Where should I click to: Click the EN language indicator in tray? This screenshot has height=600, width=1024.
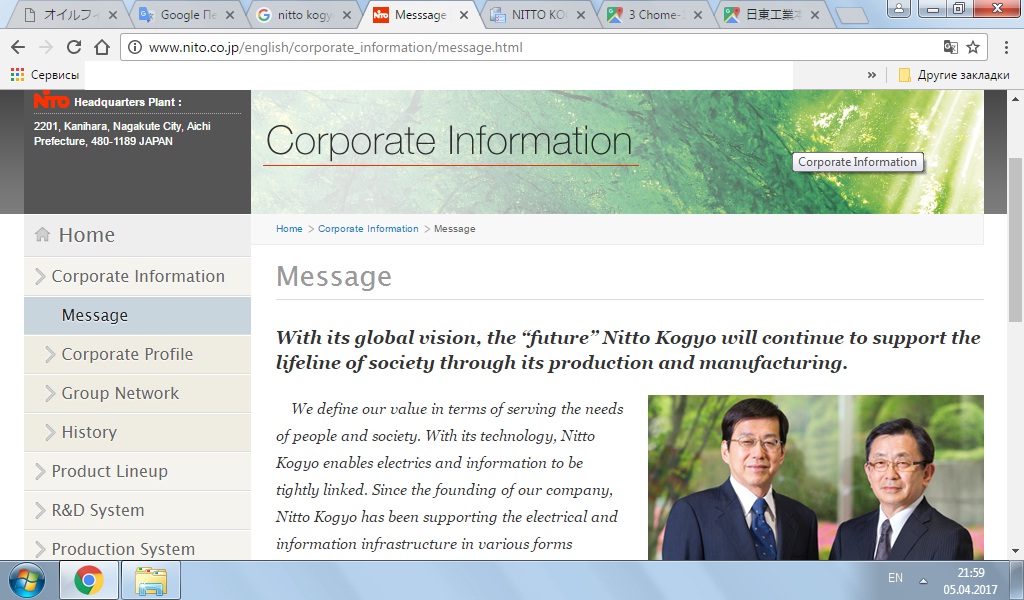tap(895, 578)
